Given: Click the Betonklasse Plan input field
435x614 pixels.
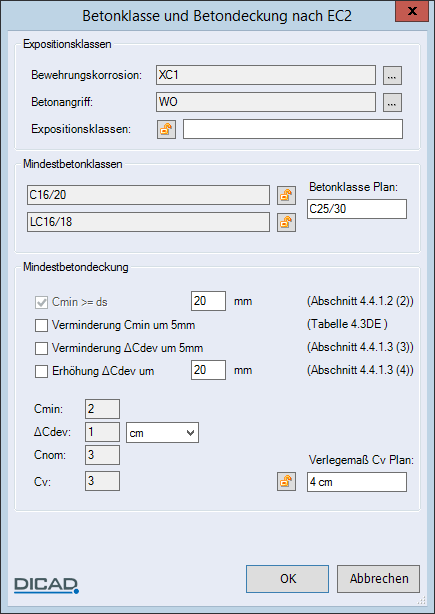Looking at the screenshot, I should [x=357, y=209].
